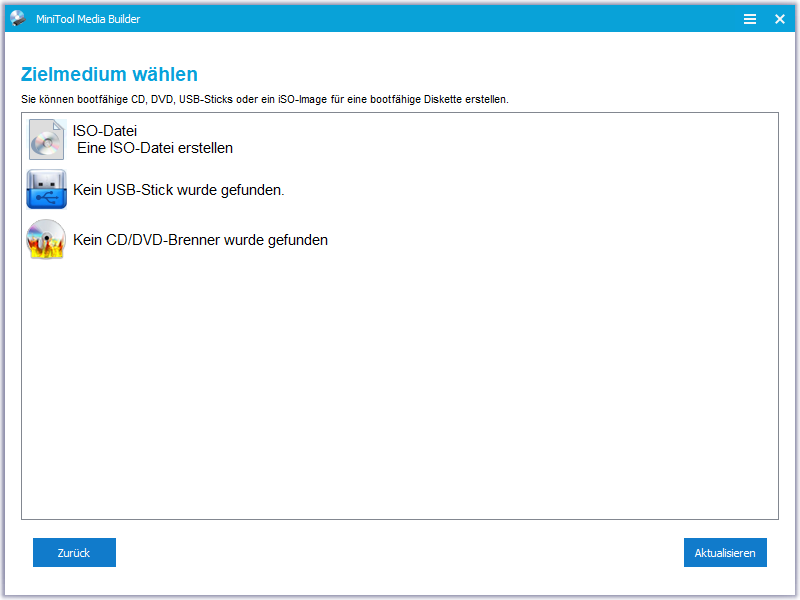This screenshot has width=800, height=600.
Task: Open the hamburger menu in title bar
Action: point(749,19)
